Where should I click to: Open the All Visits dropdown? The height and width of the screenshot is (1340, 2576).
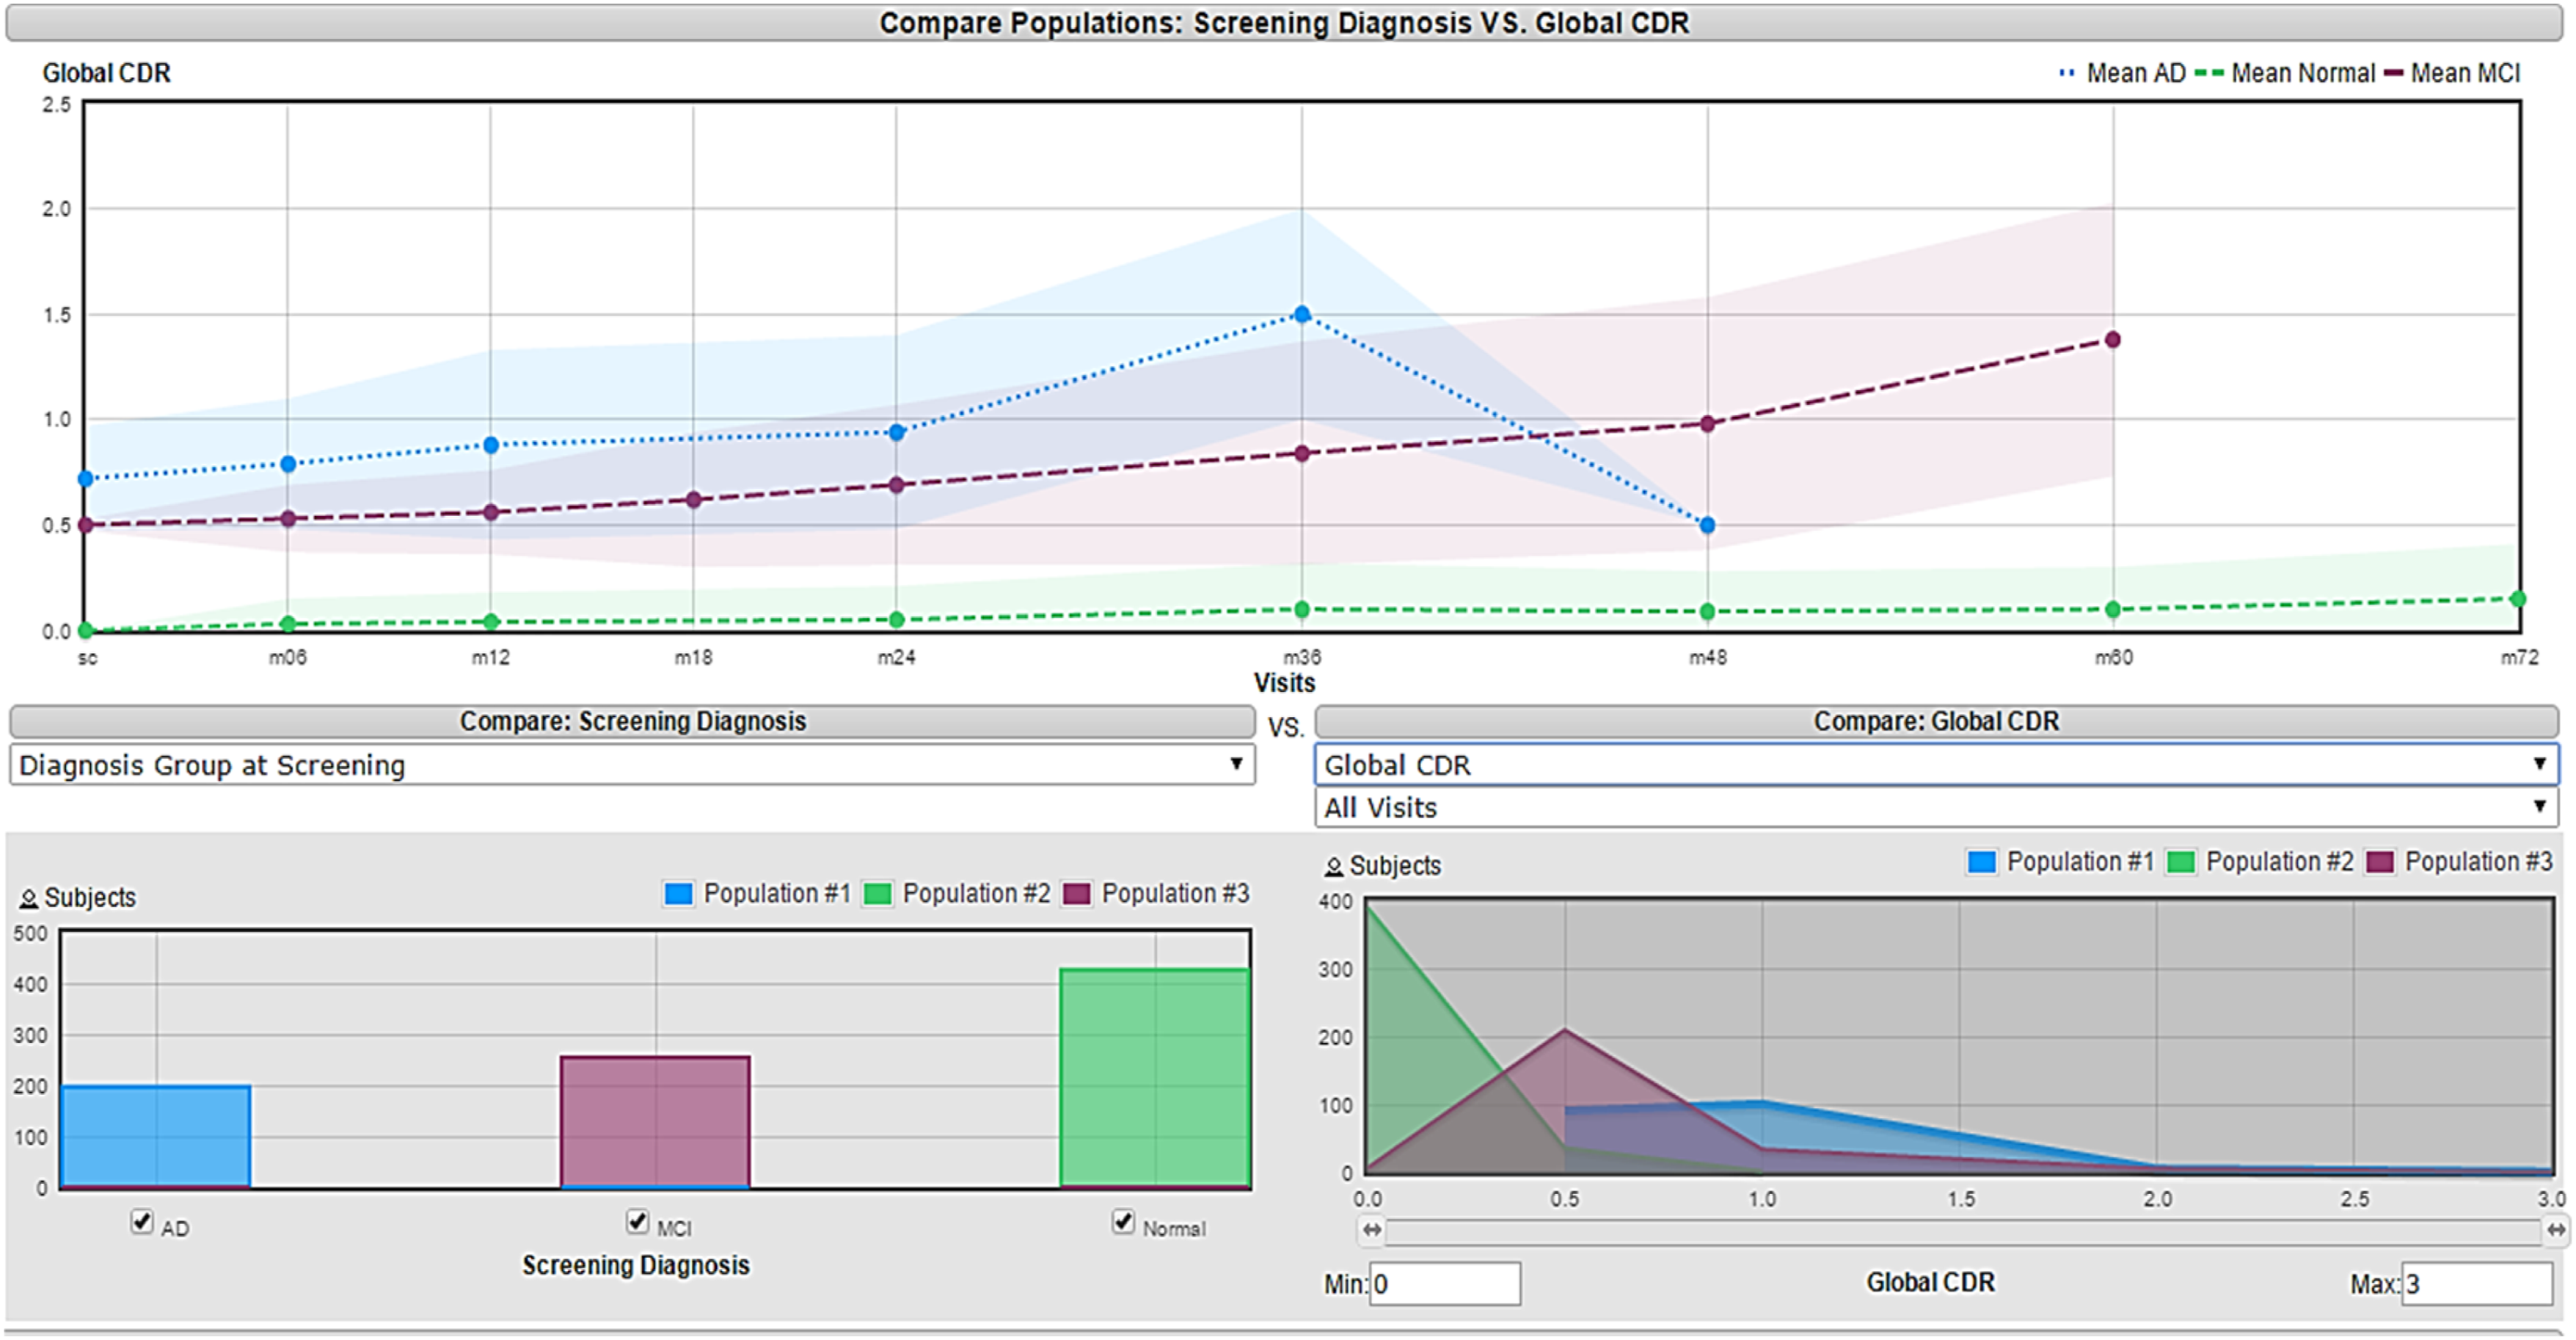[1935, 807]
